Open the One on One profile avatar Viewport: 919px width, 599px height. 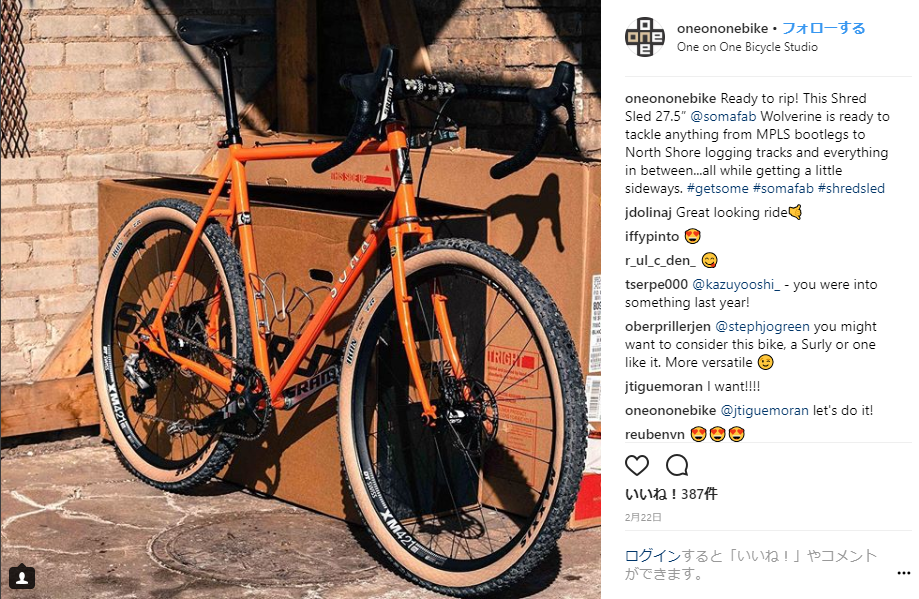(644, 36)
